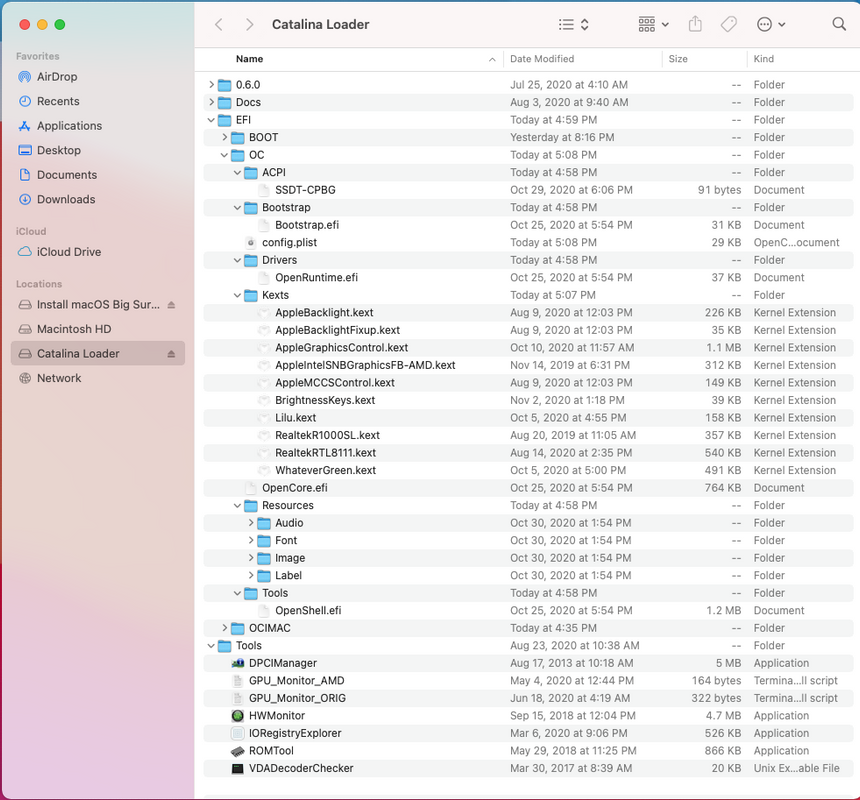Select AppleIntelSNBGraphicsFB-AMD.kext row

click(528, 365)
